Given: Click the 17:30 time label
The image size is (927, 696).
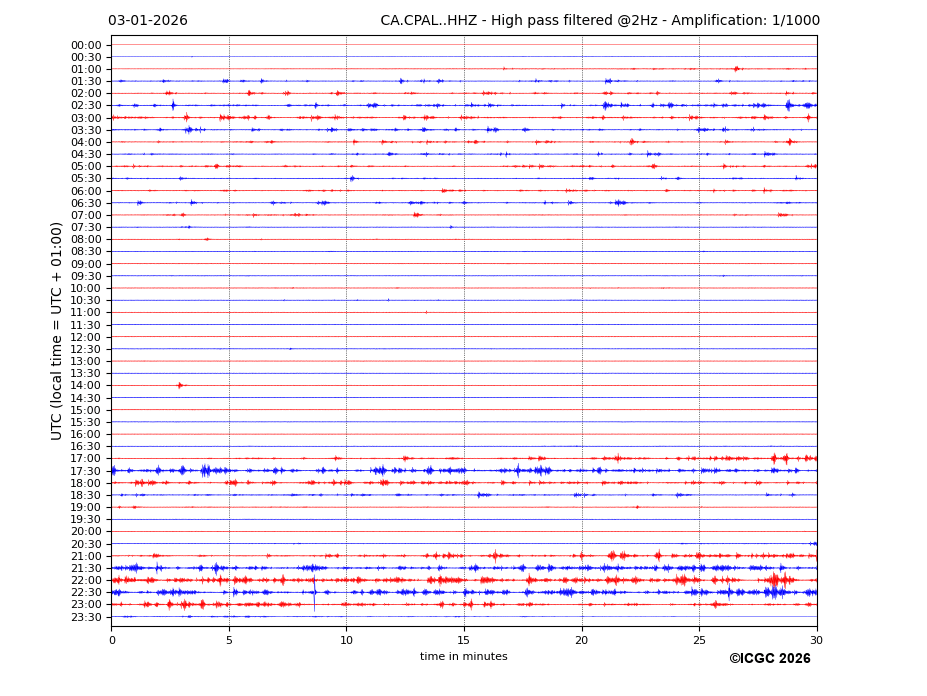Looking at the screenshot, I should 85,471.
